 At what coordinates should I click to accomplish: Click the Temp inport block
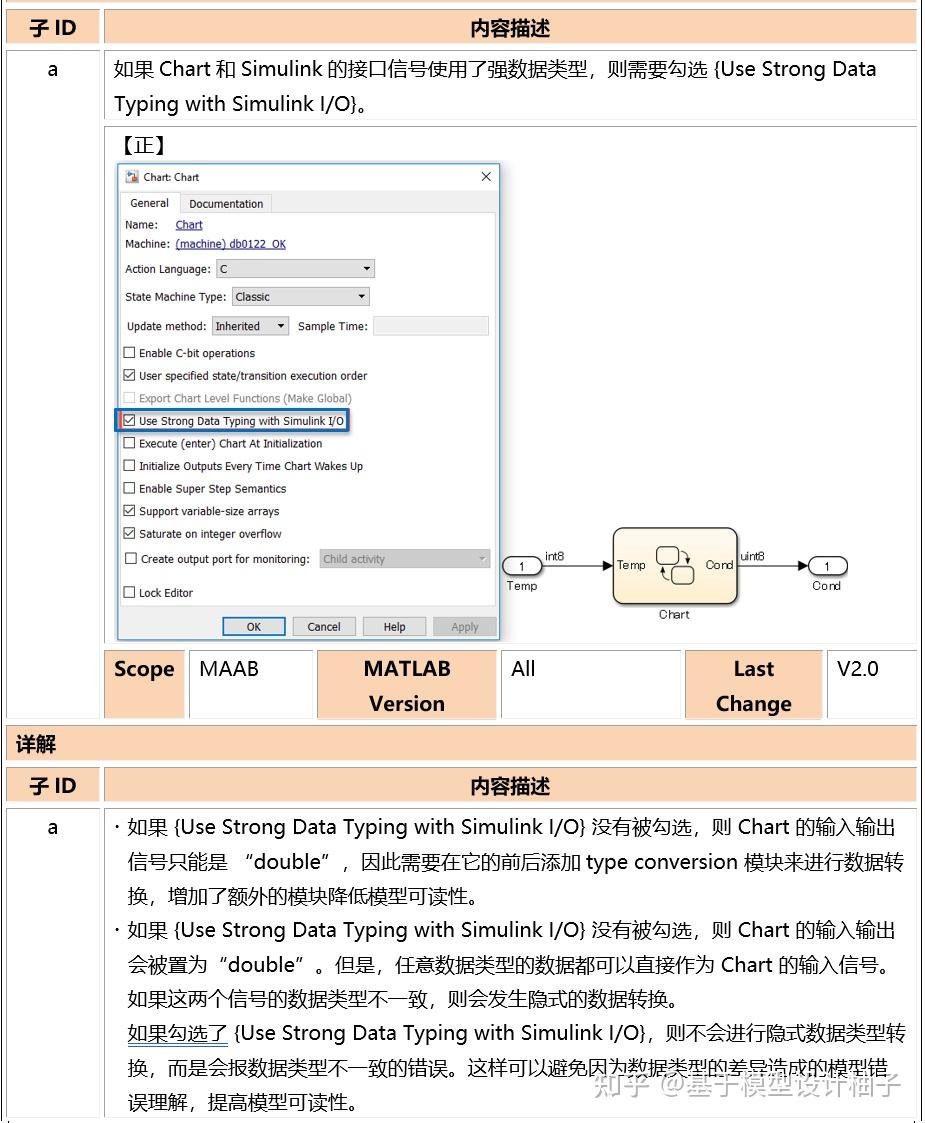click(x=522, y=566)
